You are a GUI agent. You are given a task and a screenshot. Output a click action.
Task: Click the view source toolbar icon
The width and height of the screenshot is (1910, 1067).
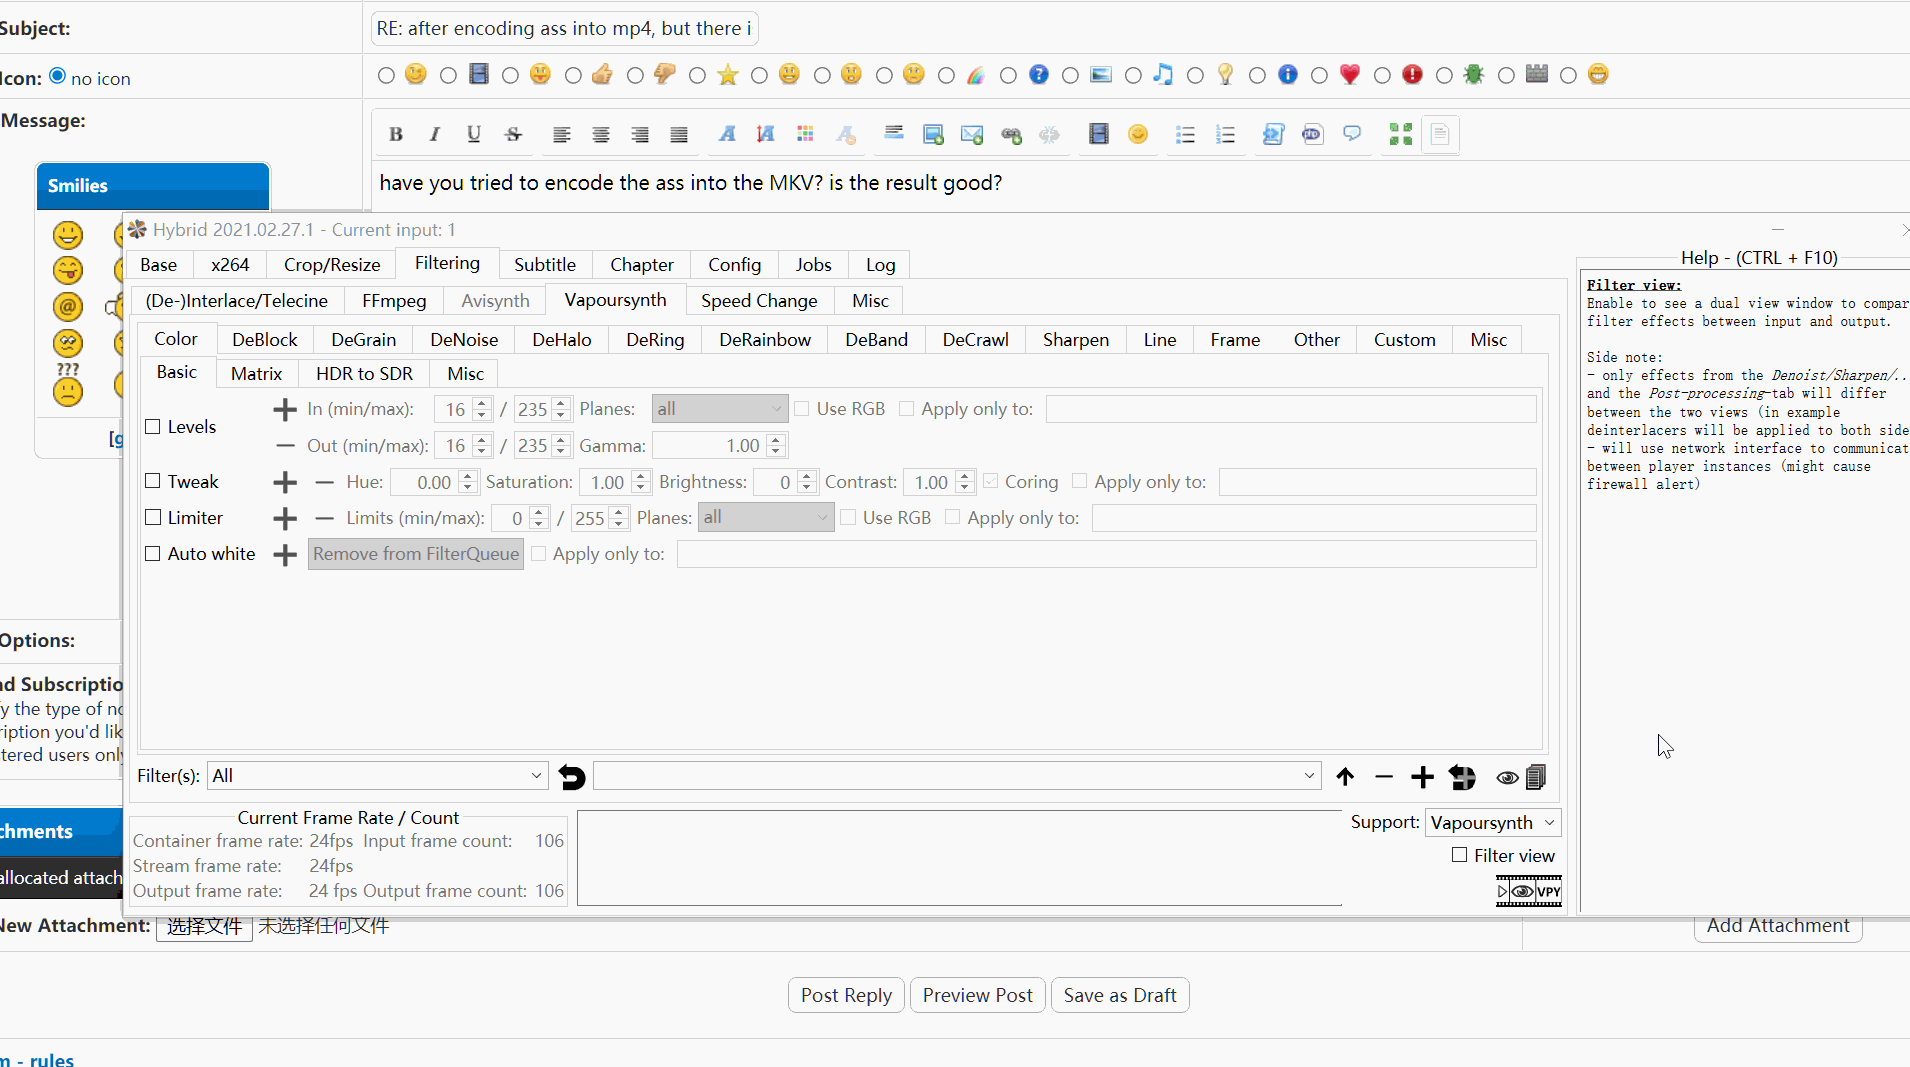point(1440,135)
